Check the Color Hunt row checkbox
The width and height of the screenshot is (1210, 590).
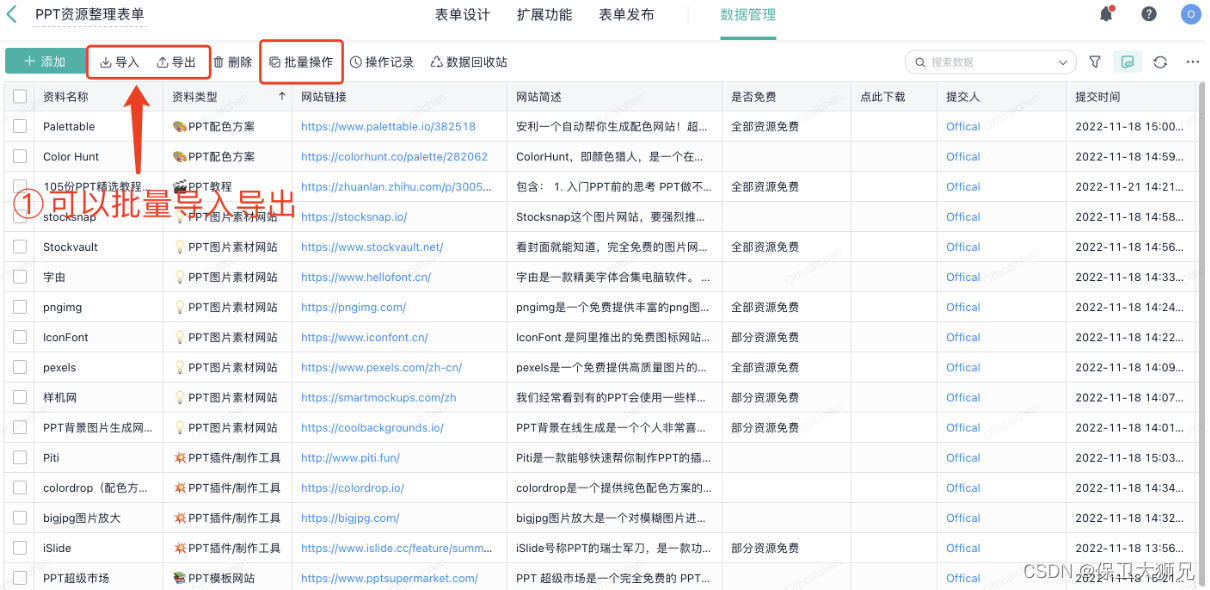pos(20,157)
